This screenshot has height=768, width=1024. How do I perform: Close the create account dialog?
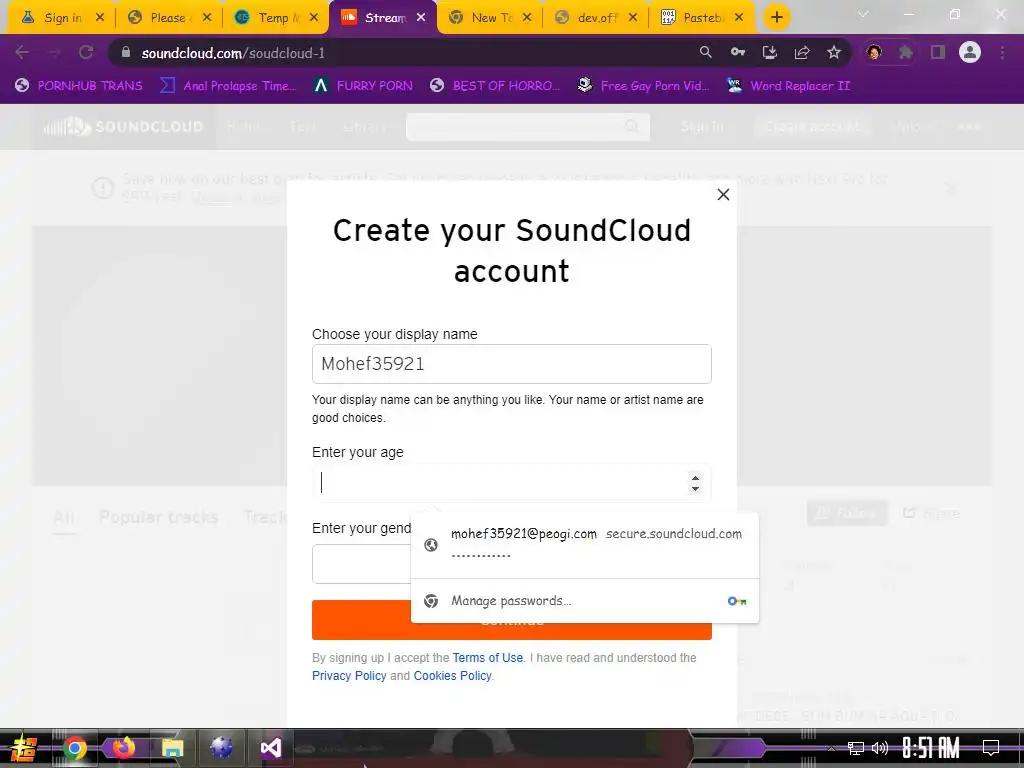point(723,195)
